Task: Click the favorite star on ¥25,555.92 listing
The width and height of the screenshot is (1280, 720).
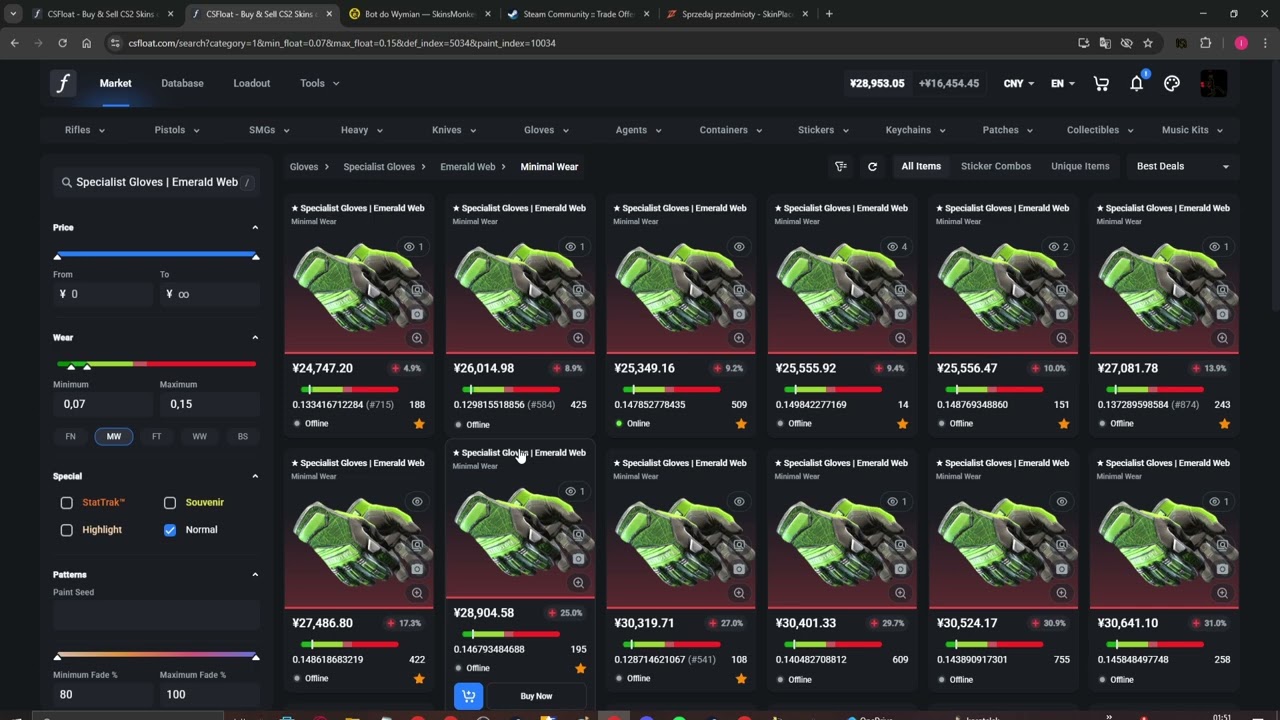Action: coord(902,424)
